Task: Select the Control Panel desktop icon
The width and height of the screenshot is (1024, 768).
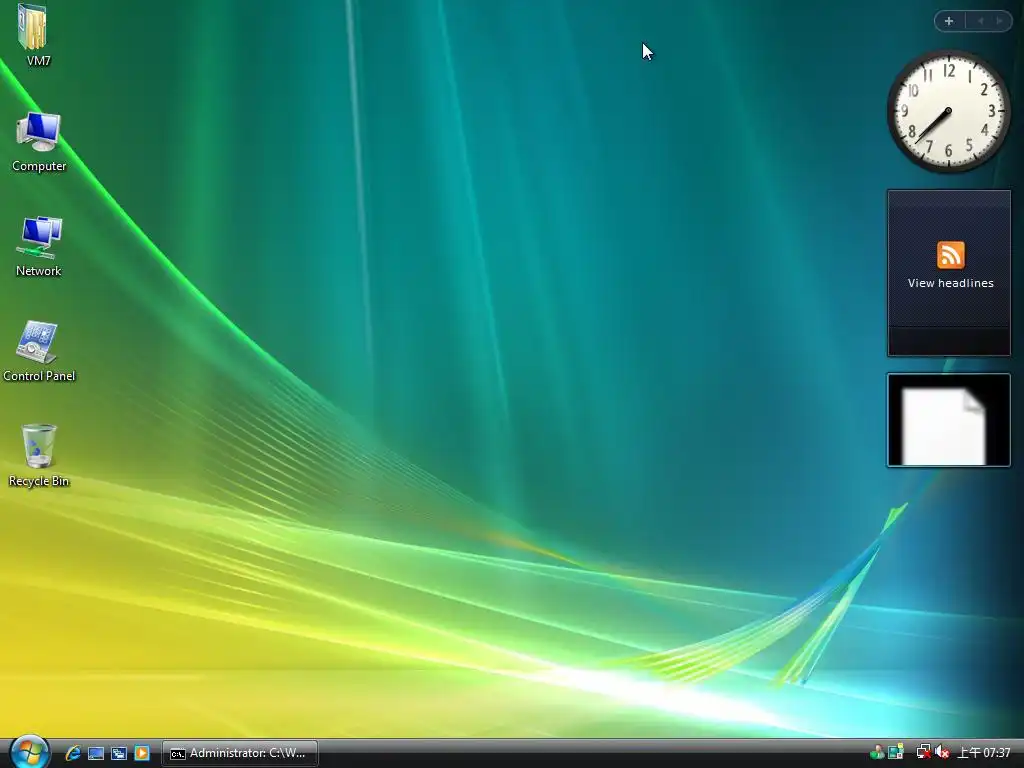Action: (x=39, y=351)
